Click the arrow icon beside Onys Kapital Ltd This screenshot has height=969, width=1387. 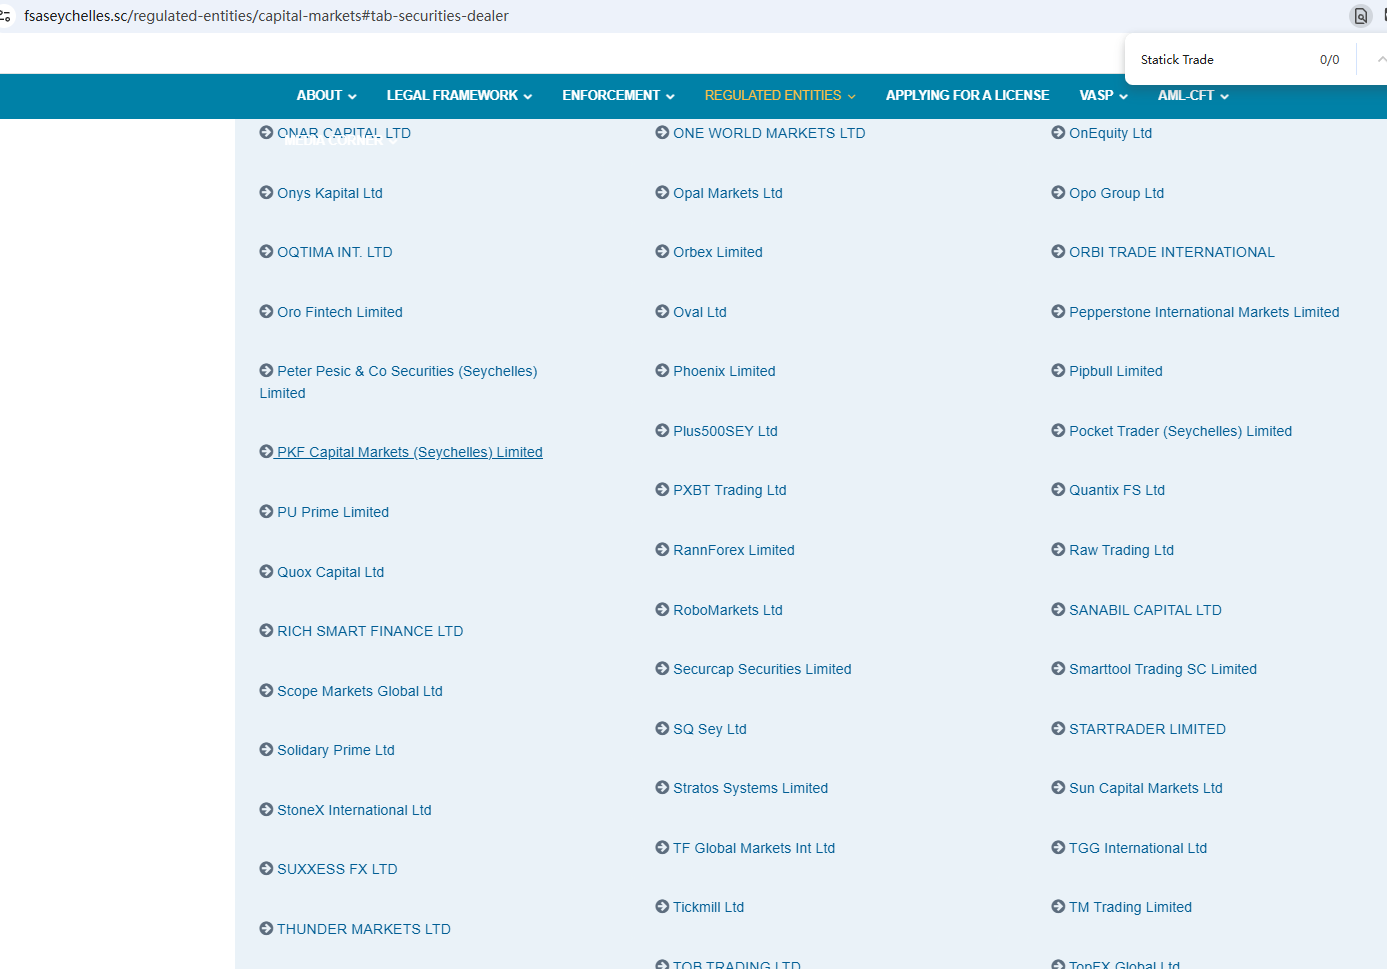(x=266, y=192)
